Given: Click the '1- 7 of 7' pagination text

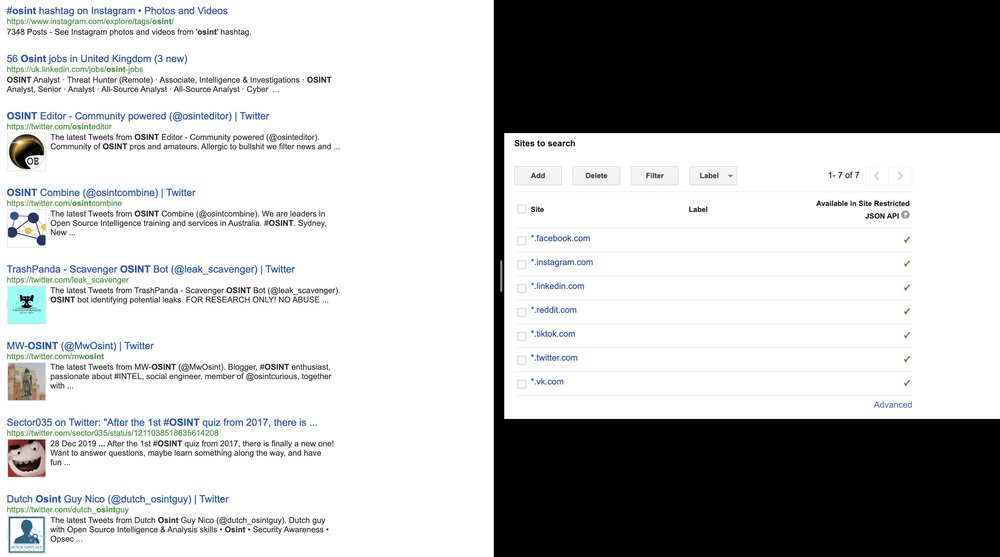Looking at the screenshot, I should point(843,175).
